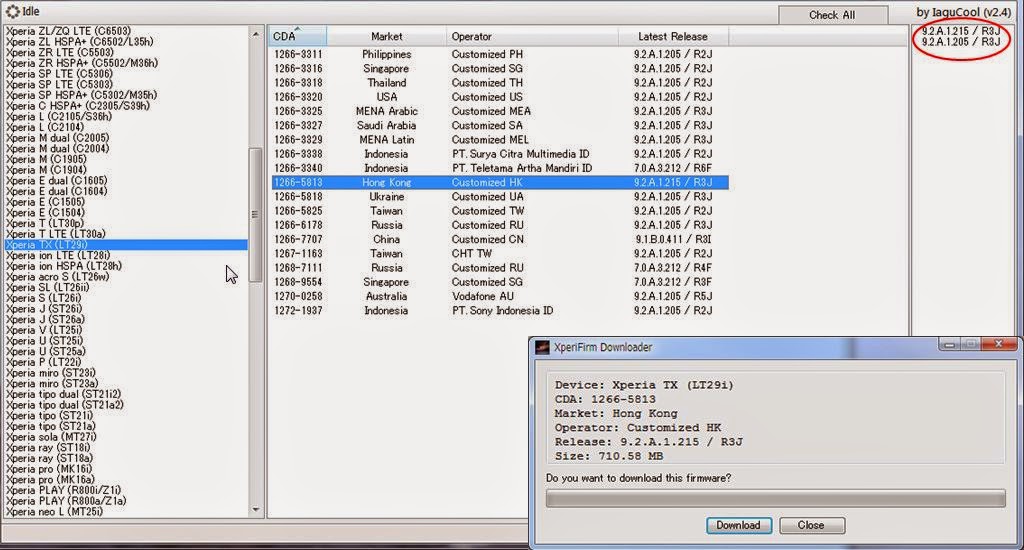Select Xperia C HSPA+ (C2305/S39h) device
Screen dimensions: 1024x550
[x=78, y=106]
